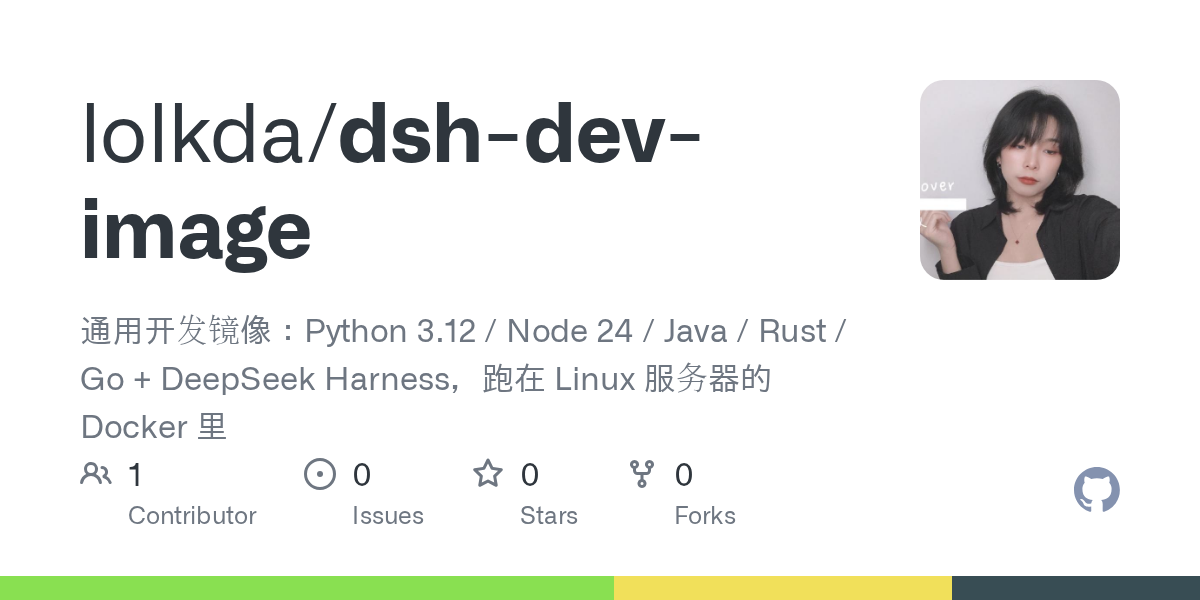This screenshot has width=1200, height=600.
Task: Click the forks branch icon
Action: click(x=642, y=474)
